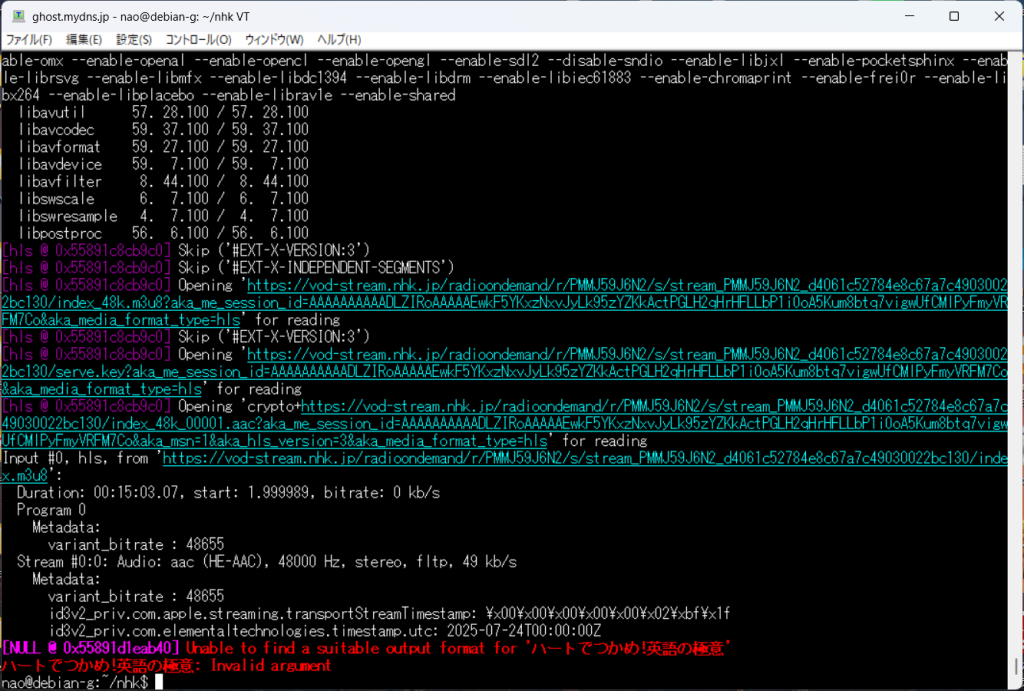The width and height of the screenshot is (1024, 691).
Task: Open the 編集(E) menu
Action: [x=84, y=40]
